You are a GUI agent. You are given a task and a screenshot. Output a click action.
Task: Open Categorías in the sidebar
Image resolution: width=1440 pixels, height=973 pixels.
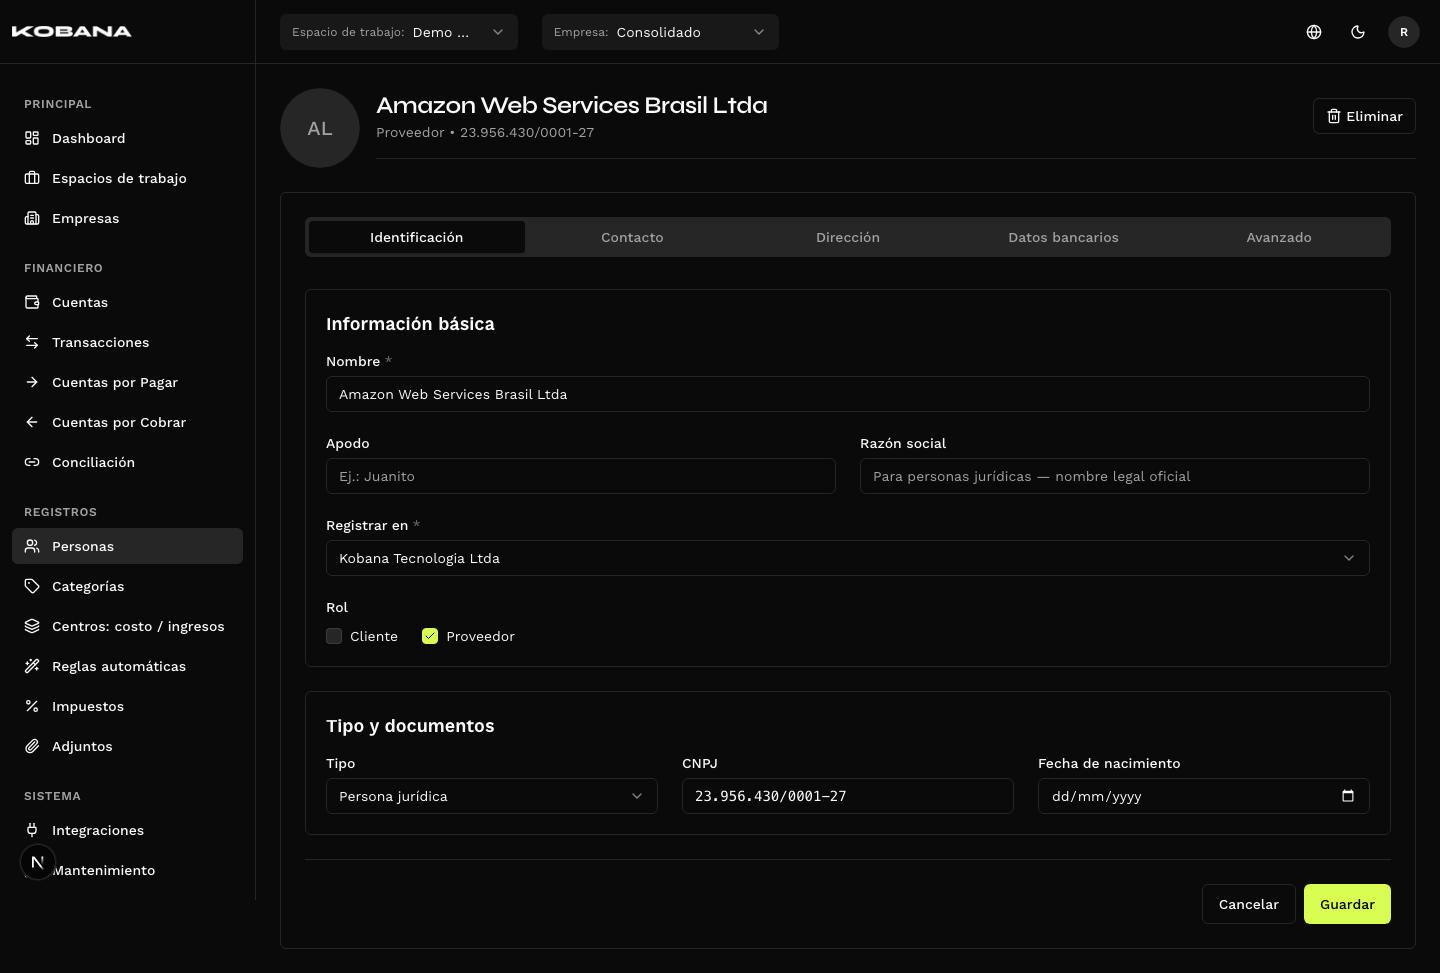pyautogui.click(x=127, y=586)
